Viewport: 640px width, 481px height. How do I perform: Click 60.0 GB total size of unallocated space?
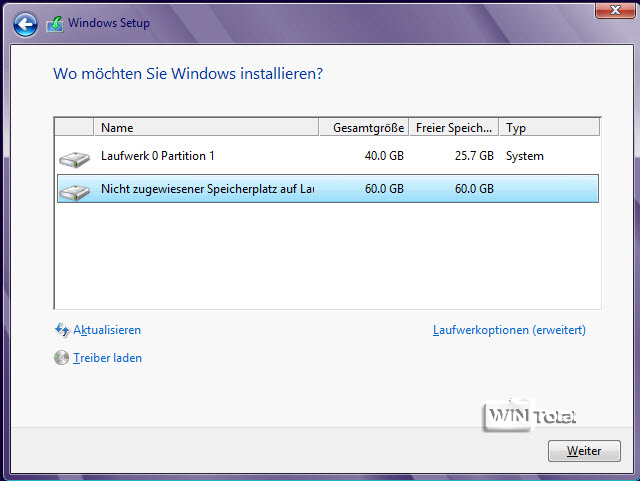pyautogui.click(x=384, y=189)
